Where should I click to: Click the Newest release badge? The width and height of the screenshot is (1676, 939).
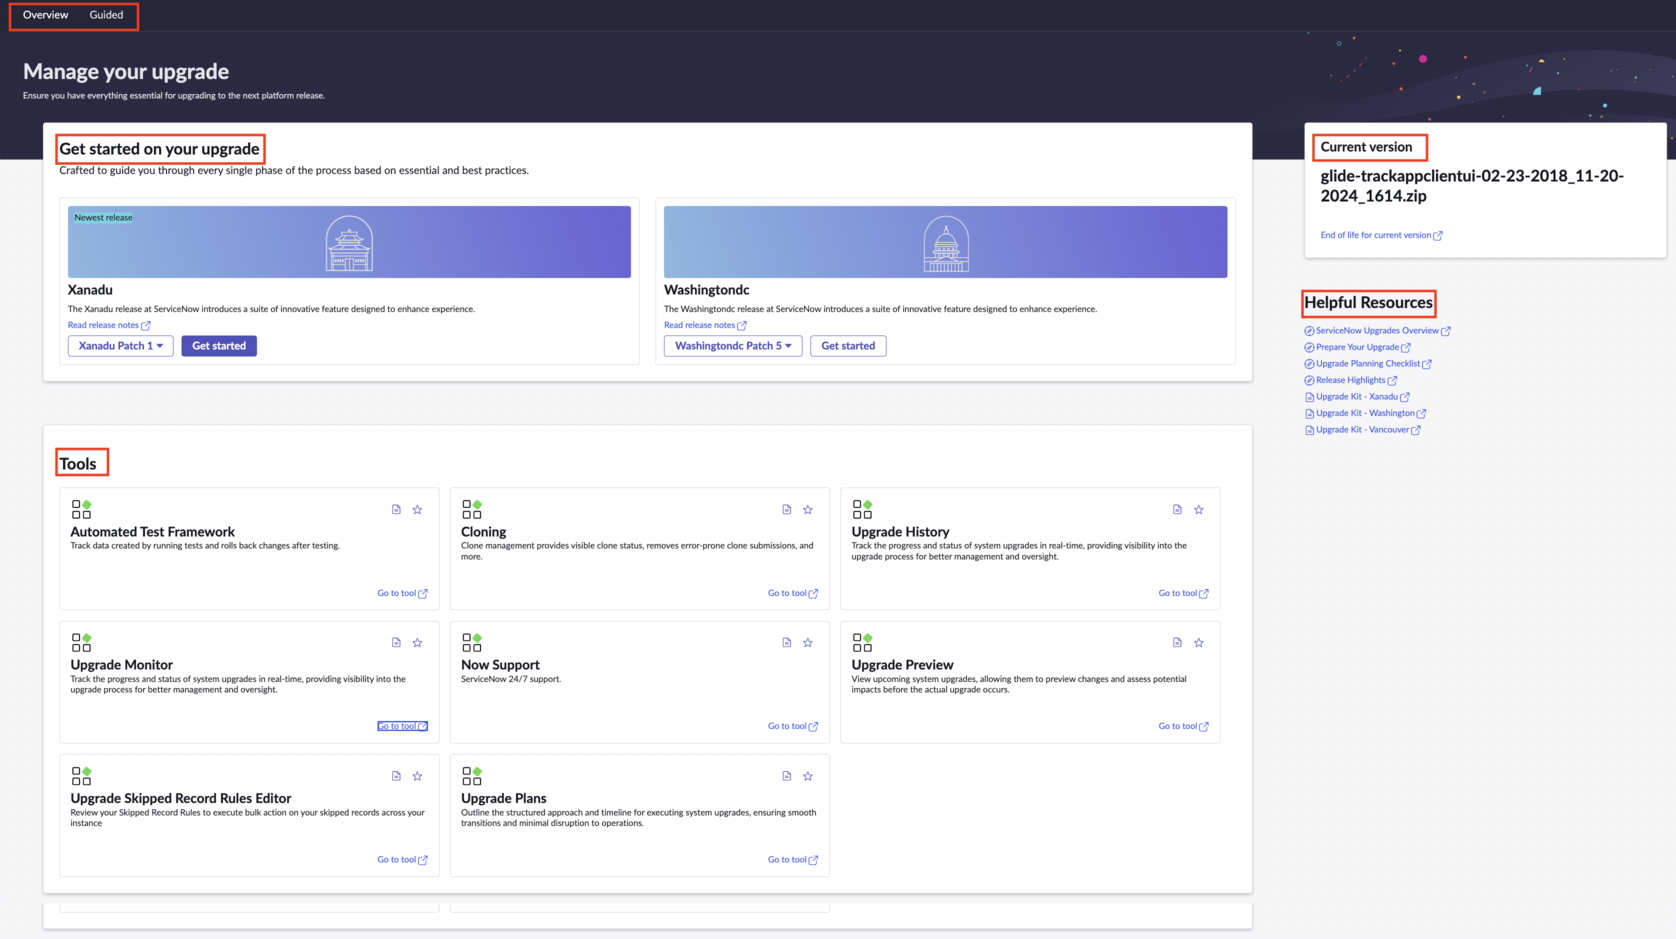pos(103,217)
